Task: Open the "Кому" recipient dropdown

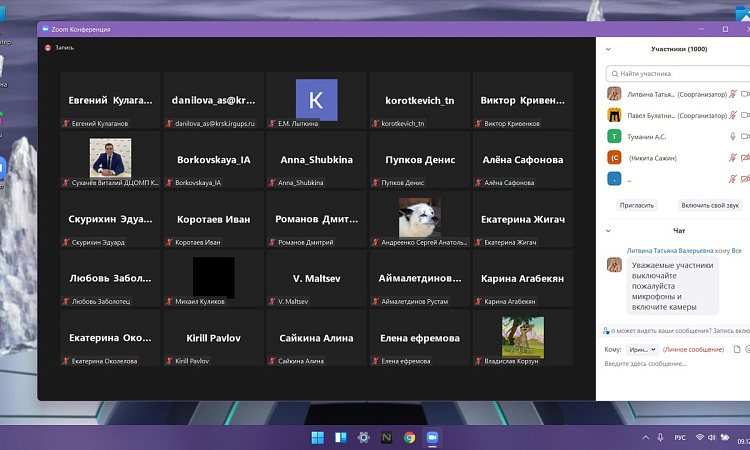Action: point(642,349)
